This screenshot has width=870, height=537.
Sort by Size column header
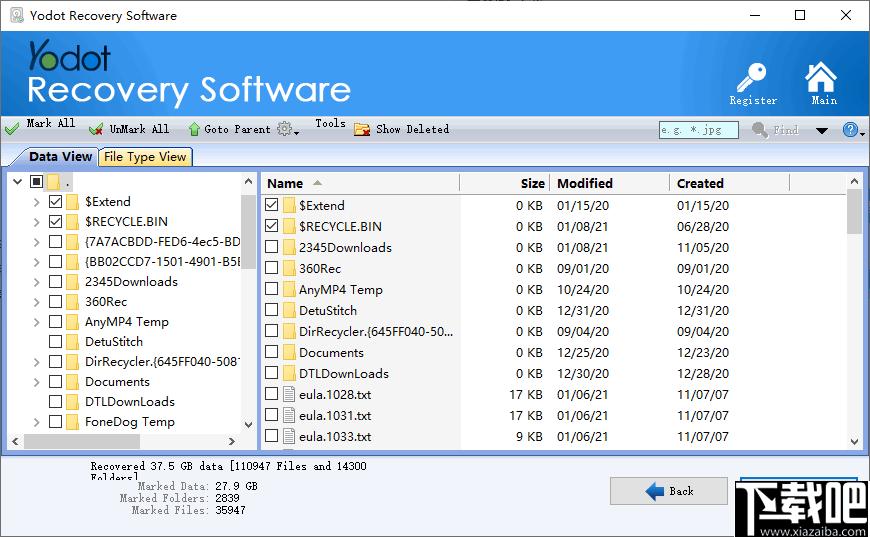point(505,183)
